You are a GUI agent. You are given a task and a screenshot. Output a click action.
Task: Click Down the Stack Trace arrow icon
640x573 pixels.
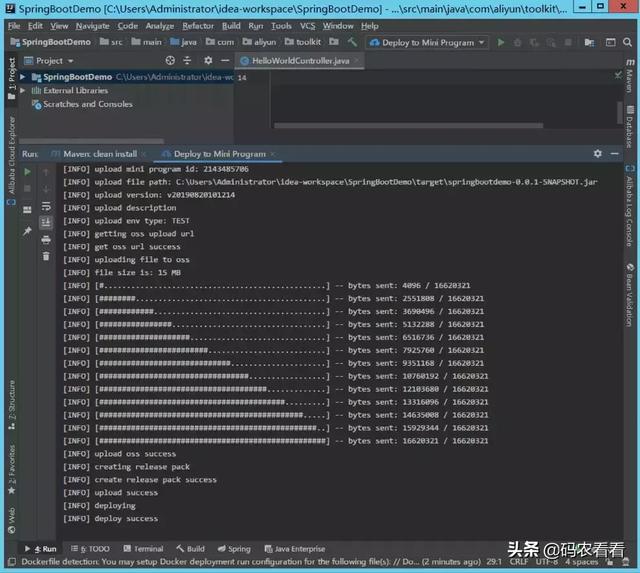click(46, 189)
